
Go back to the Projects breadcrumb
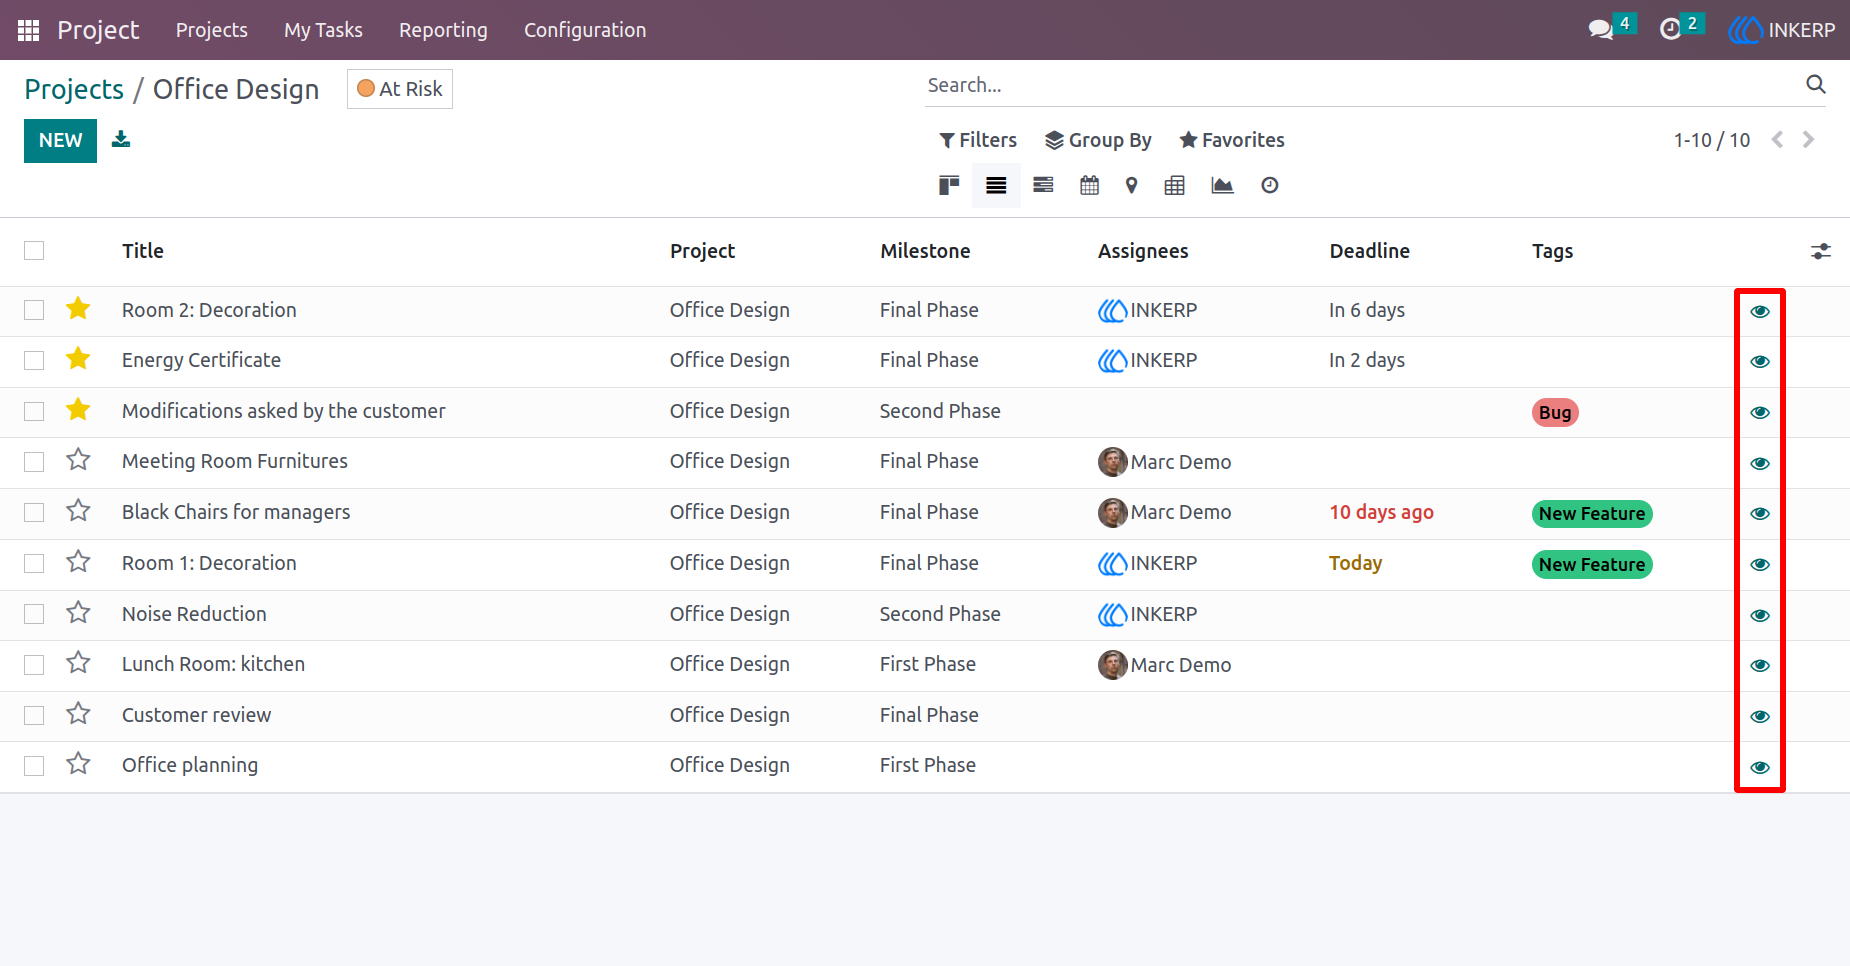pyautogui.click(x=74, y=89)
